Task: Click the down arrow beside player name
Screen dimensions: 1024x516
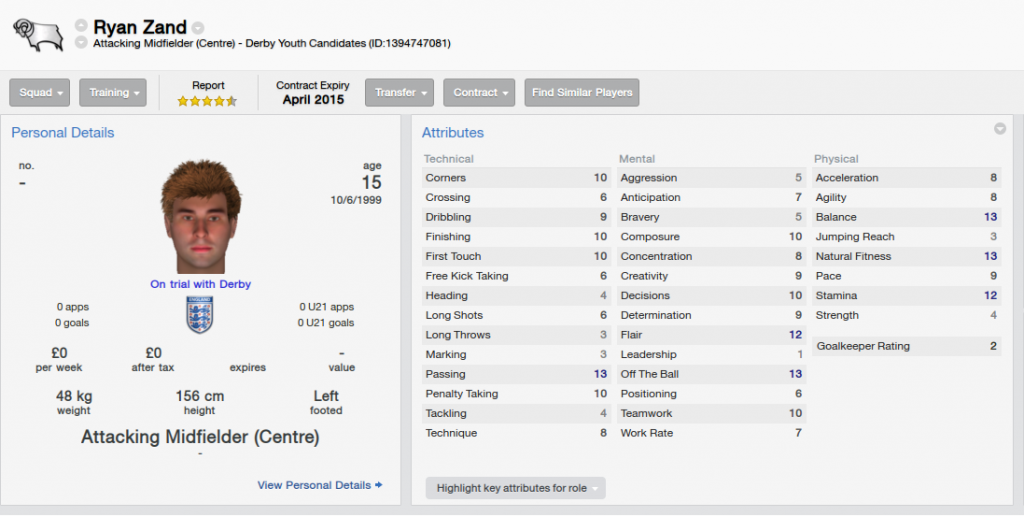Action: pos(81,42)
